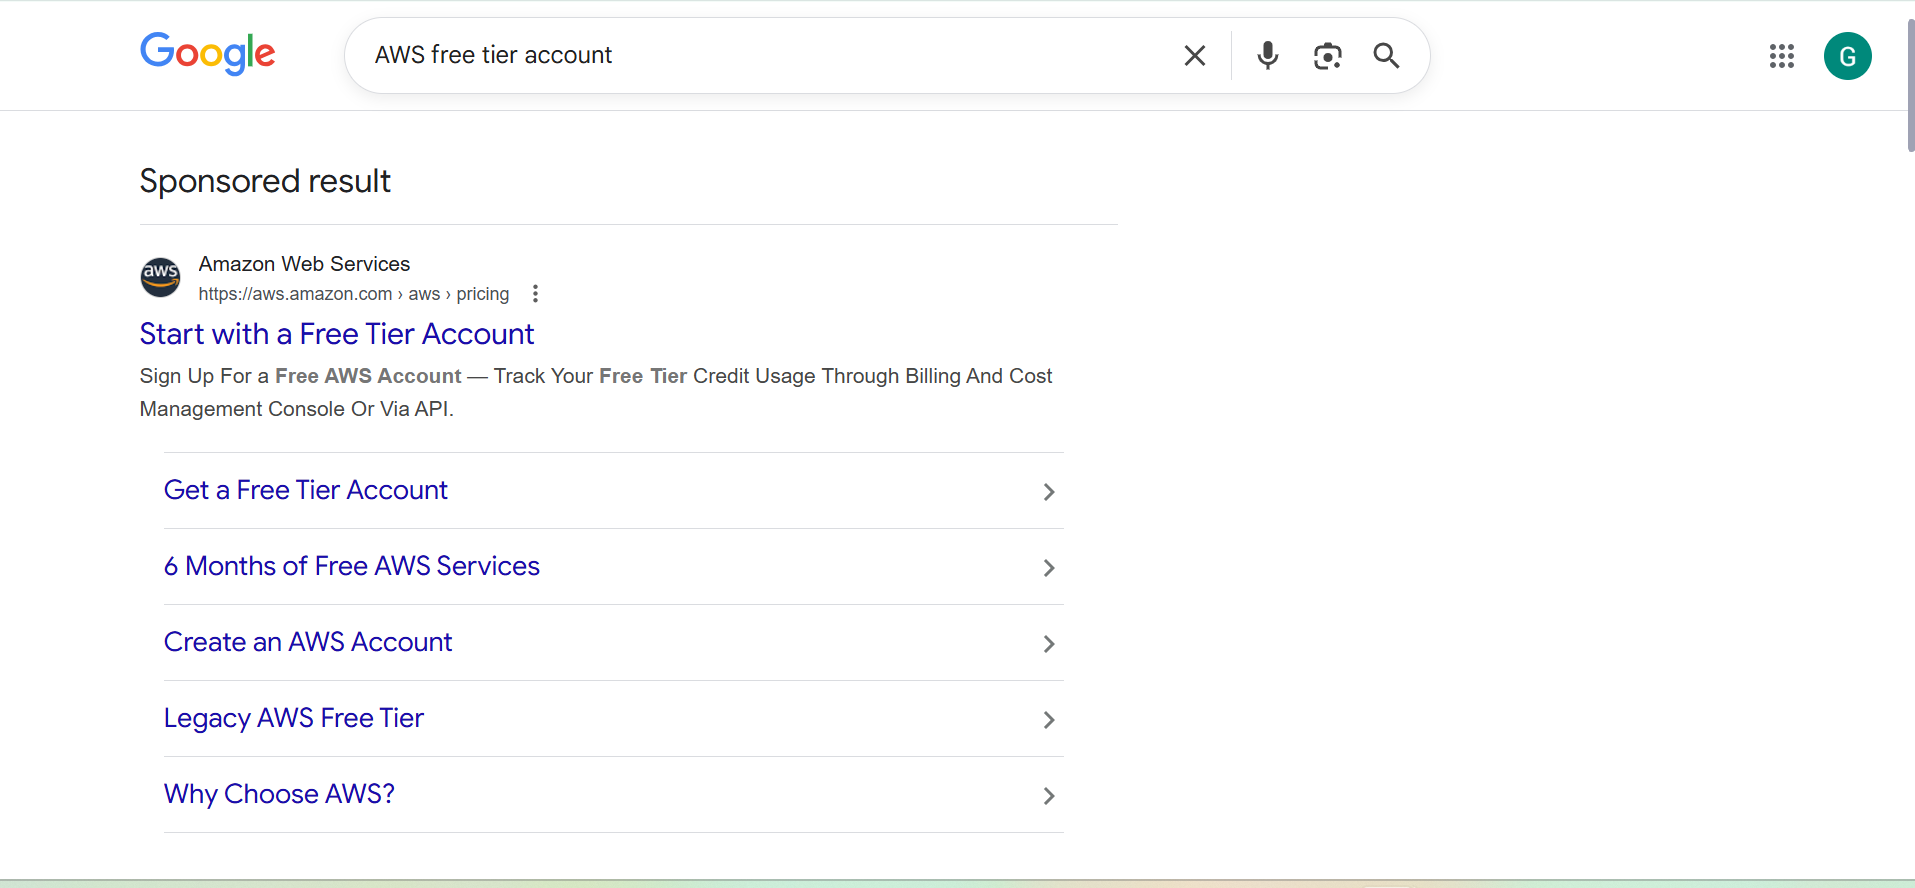Click the description text 'Sign Up For a Free AWS Account'
Image resolution: width=1915 pixels, height=888 pixels.
pos(301,376)
